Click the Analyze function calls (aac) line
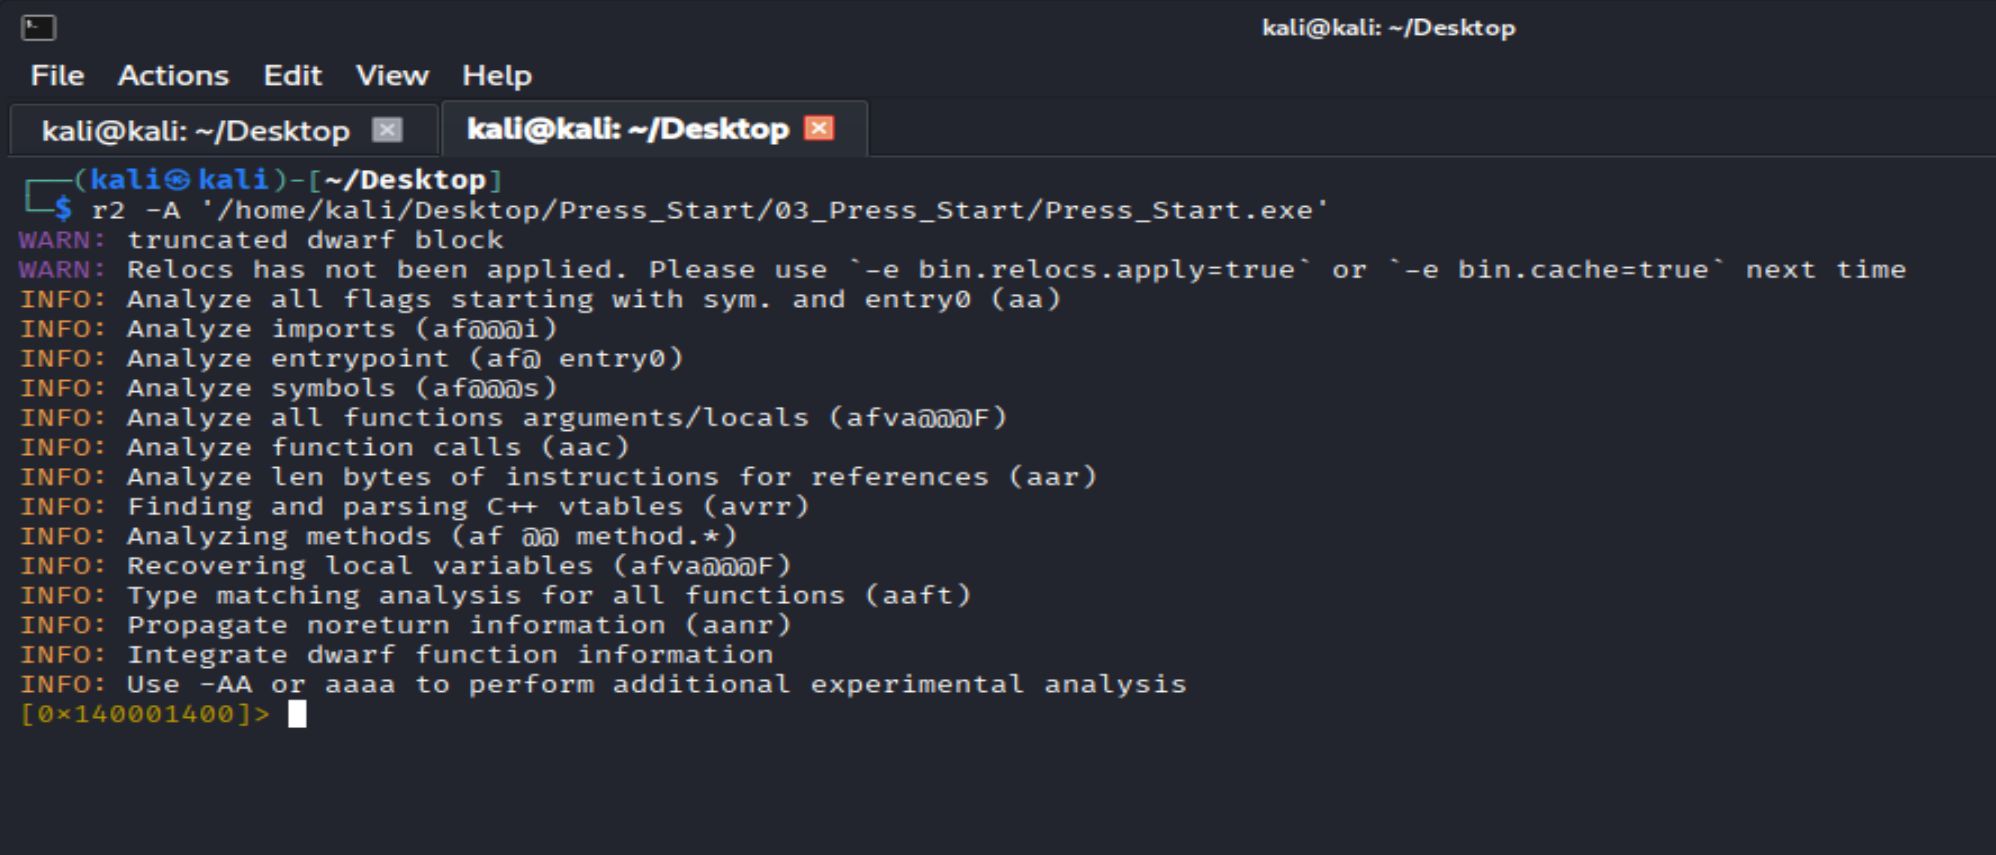This screenshot has width=1996, height=855. click(325, 447)
